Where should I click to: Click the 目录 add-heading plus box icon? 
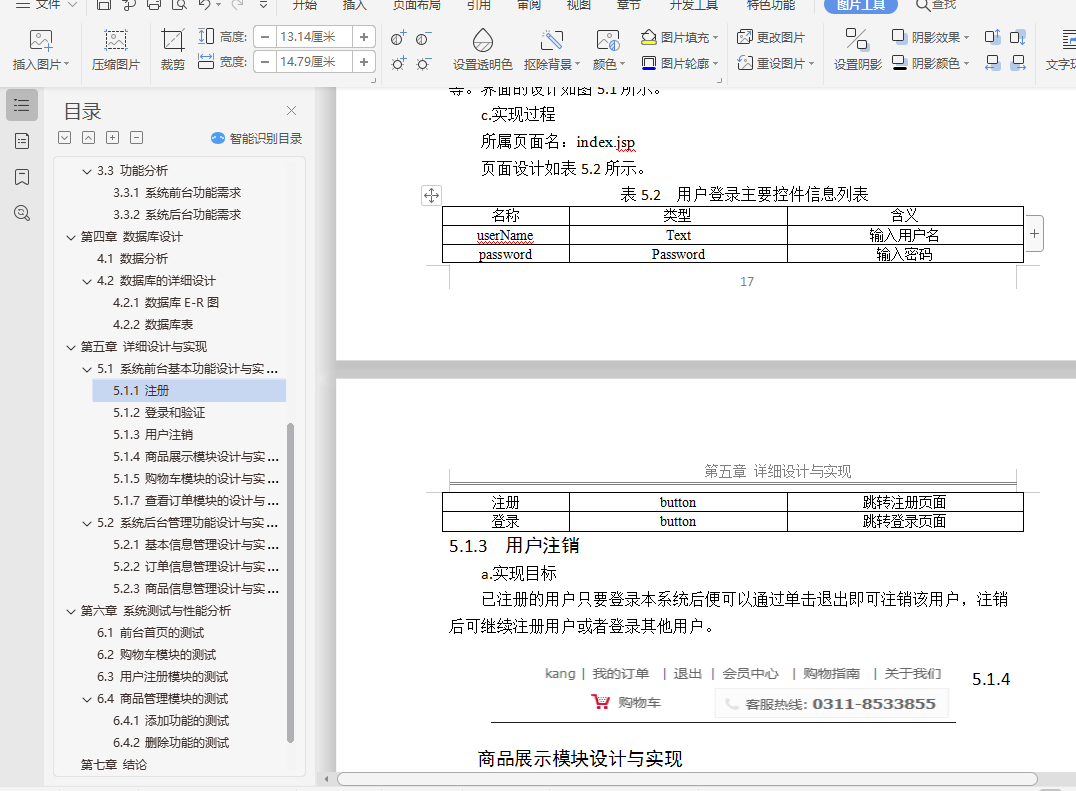[x=113, y=138]
